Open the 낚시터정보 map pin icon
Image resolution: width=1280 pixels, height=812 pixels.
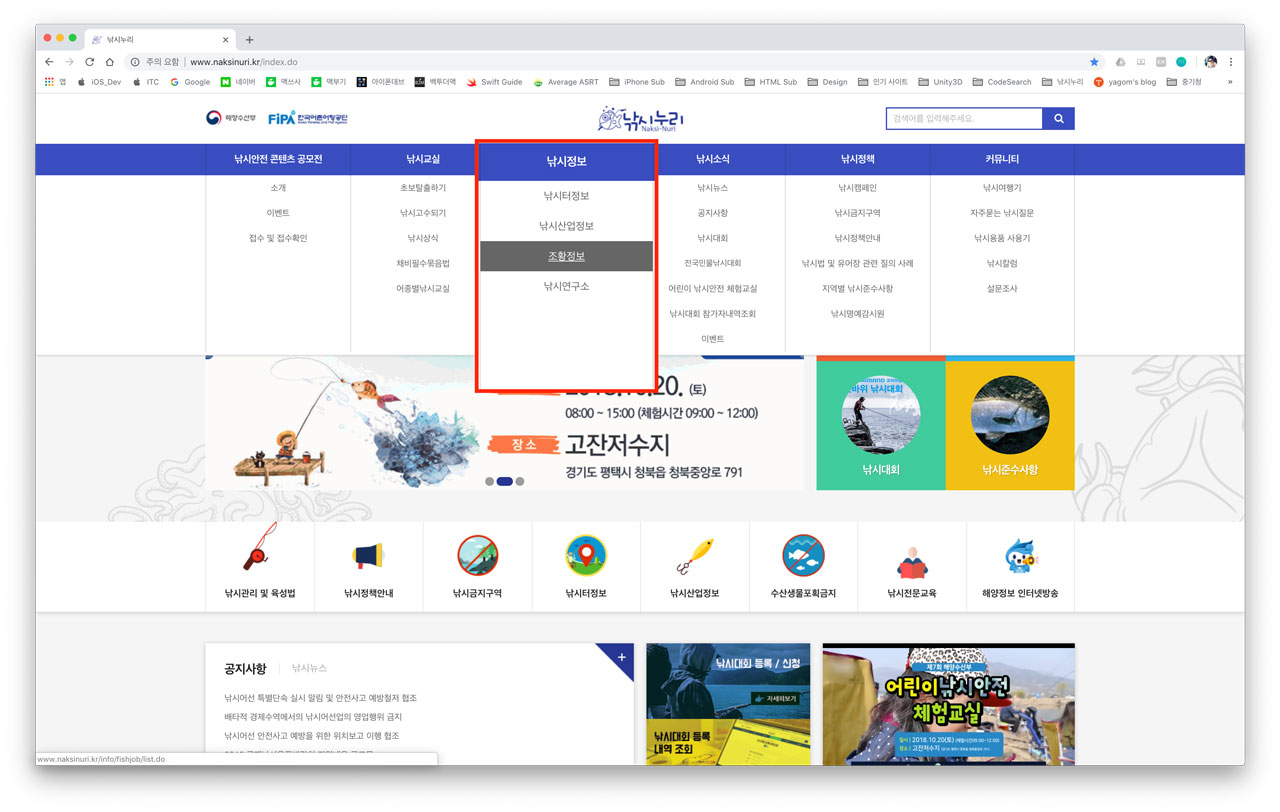point(586,556)
